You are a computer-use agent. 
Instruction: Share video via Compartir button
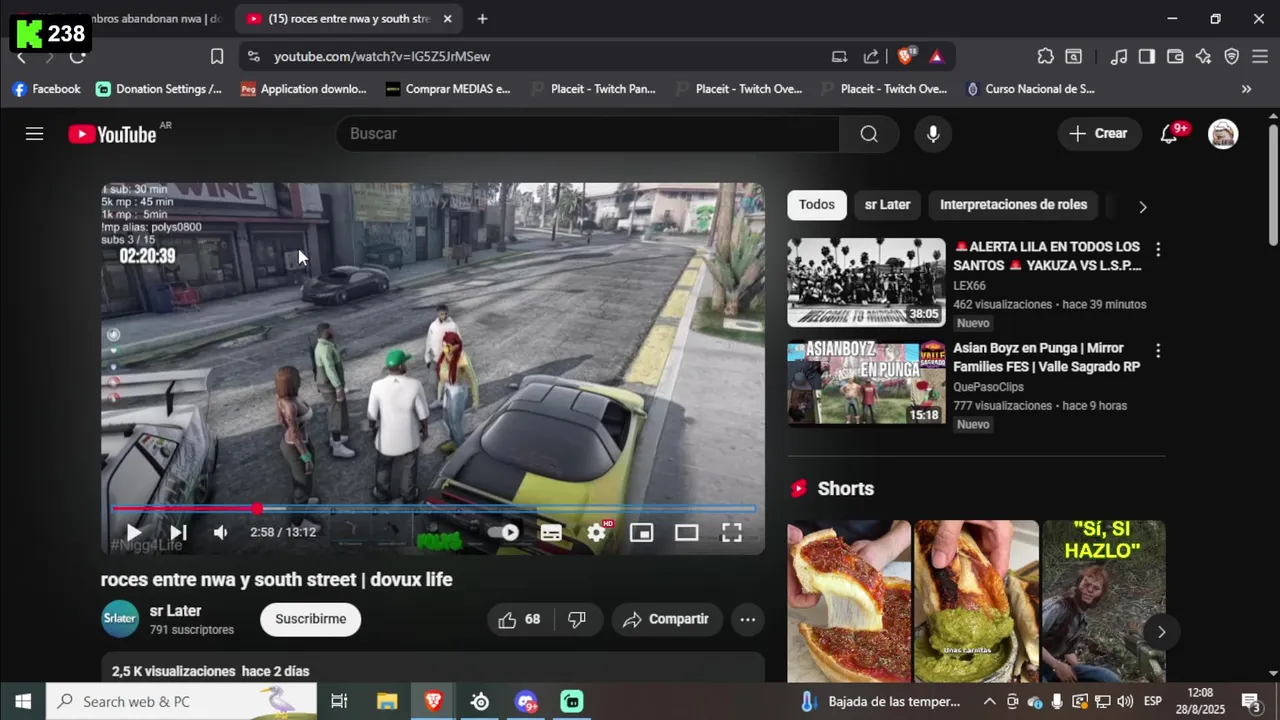(666, 620)
